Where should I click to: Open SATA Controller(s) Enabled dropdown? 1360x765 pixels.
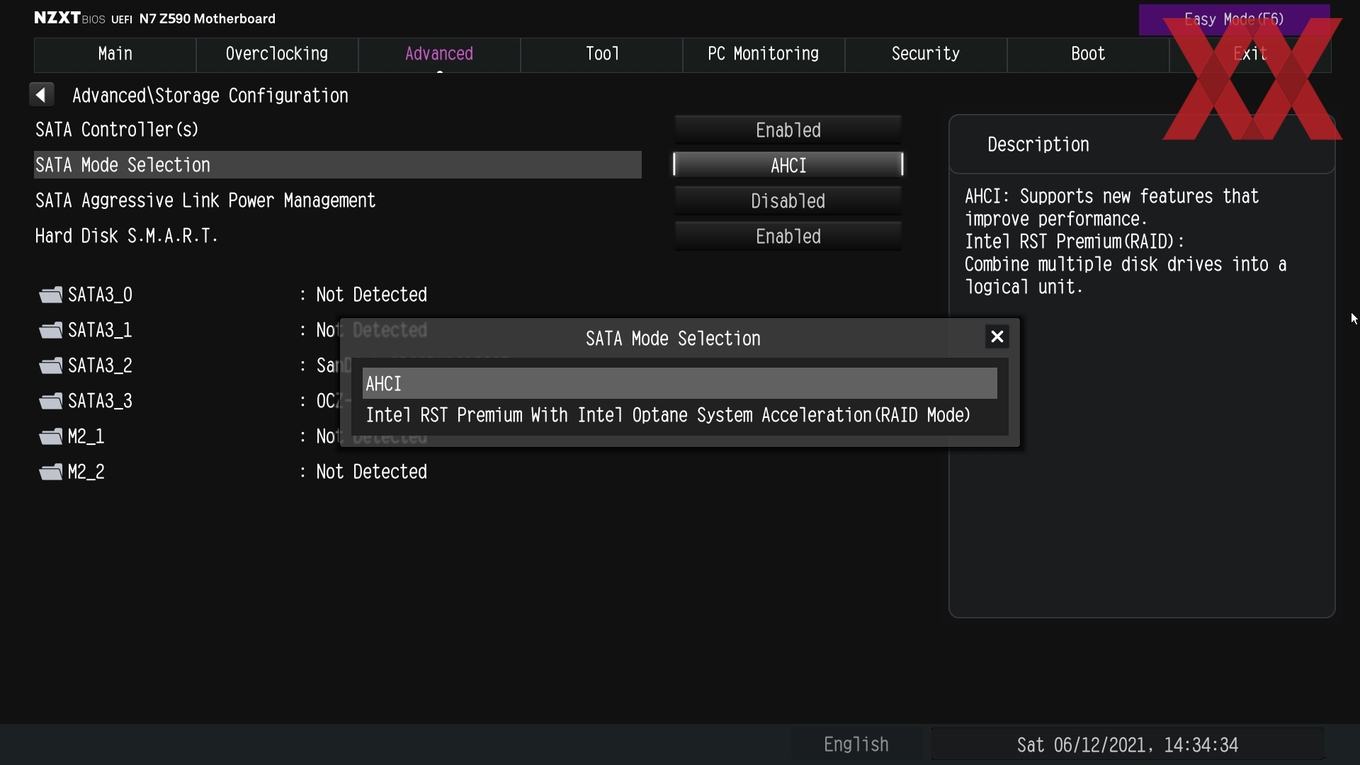[x=788, y=130]
